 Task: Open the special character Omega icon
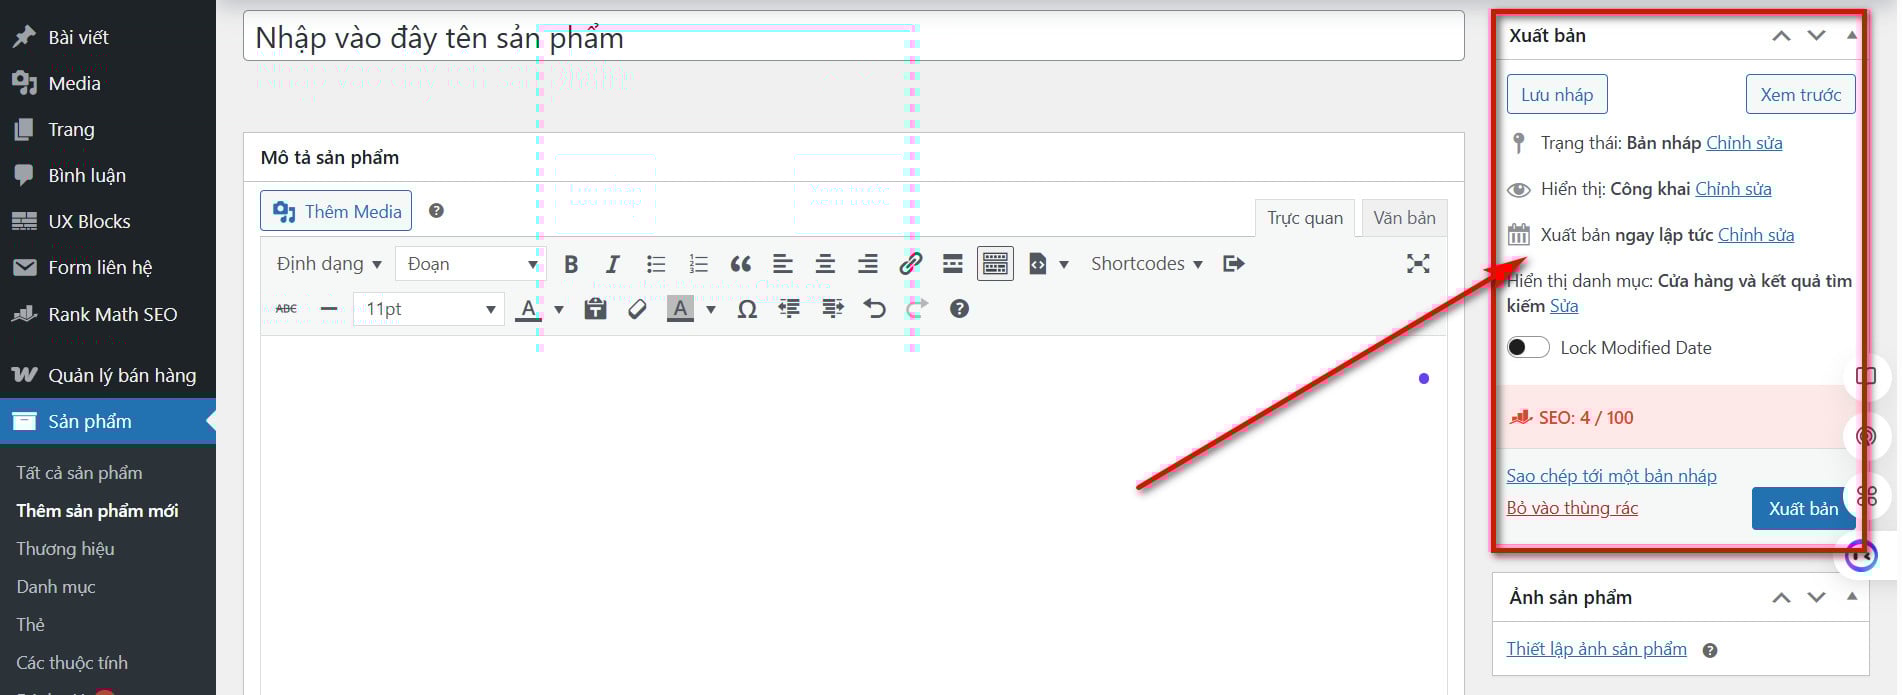747,309
